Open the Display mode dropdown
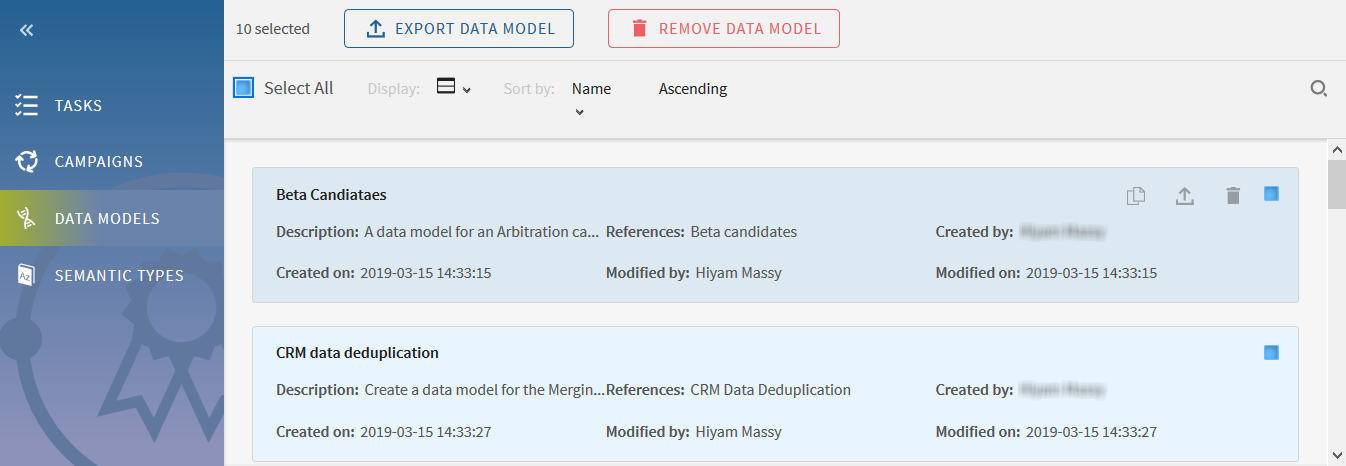 (453, 88)
